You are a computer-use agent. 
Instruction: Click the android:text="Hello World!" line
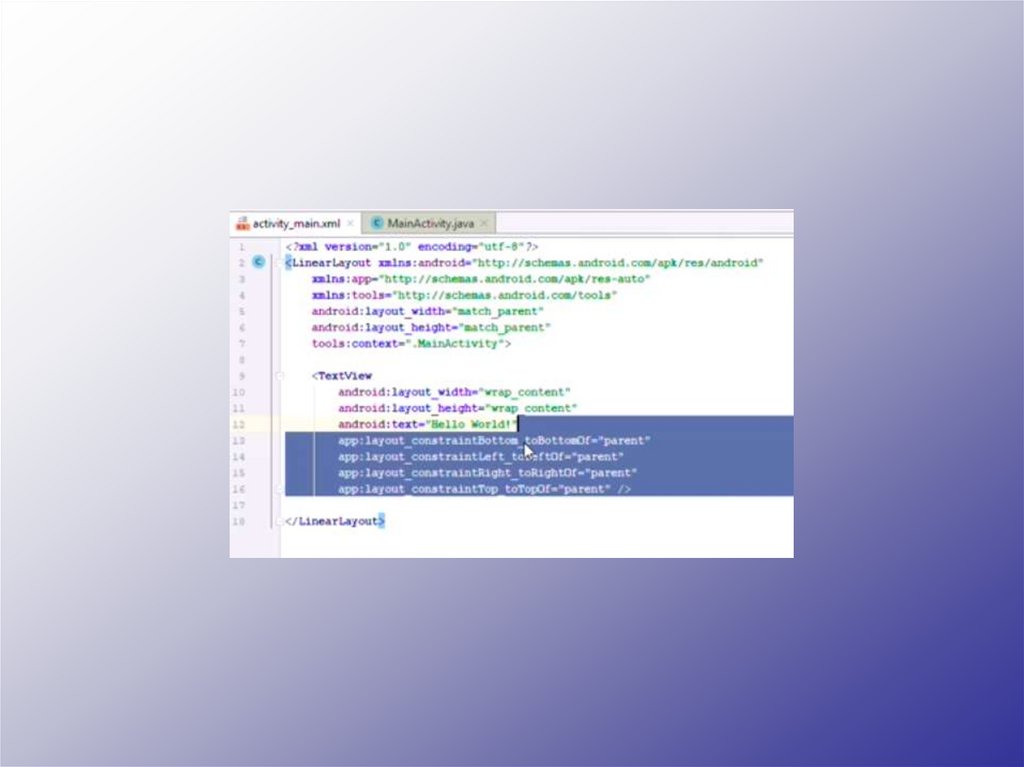coord(428,425)
